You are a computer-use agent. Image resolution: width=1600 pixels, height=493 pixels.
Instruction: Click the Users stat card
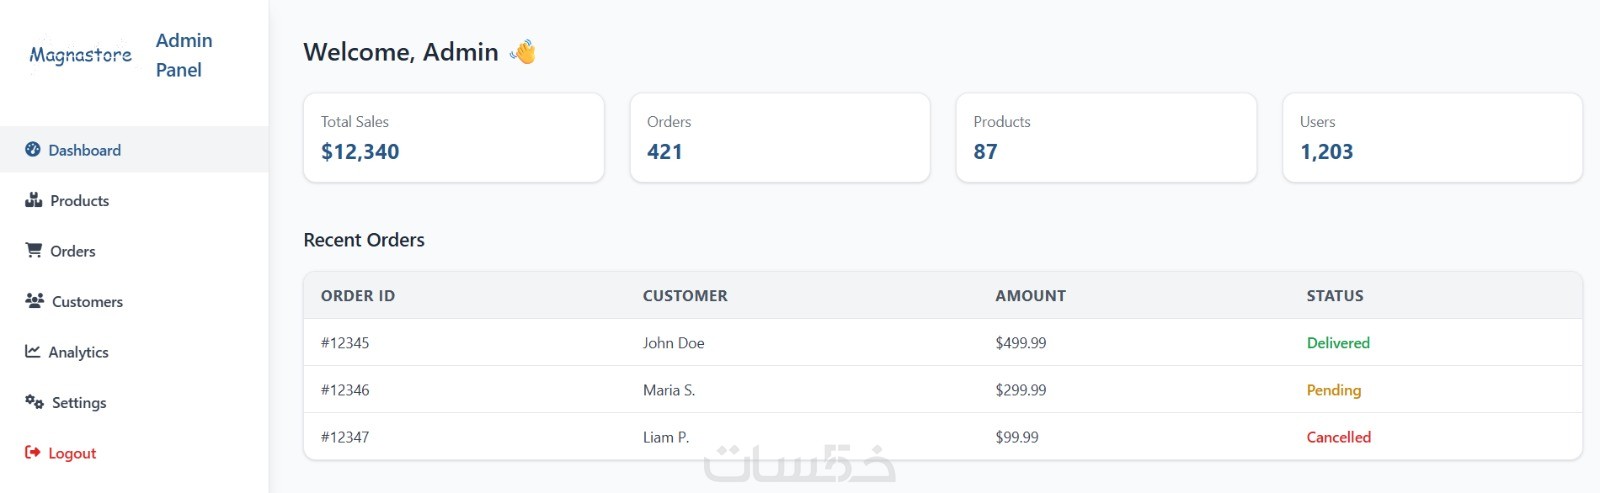[x=1431, y=138]
